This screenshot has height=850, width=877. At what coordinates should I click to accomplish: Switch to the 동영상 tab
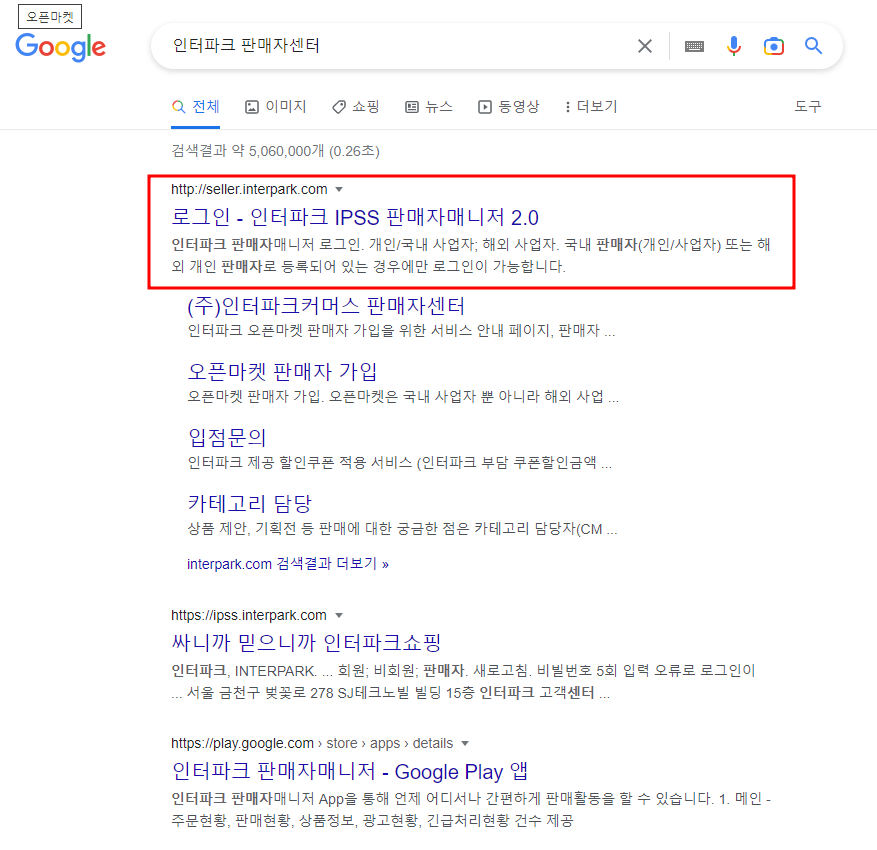tap(508, 107)
